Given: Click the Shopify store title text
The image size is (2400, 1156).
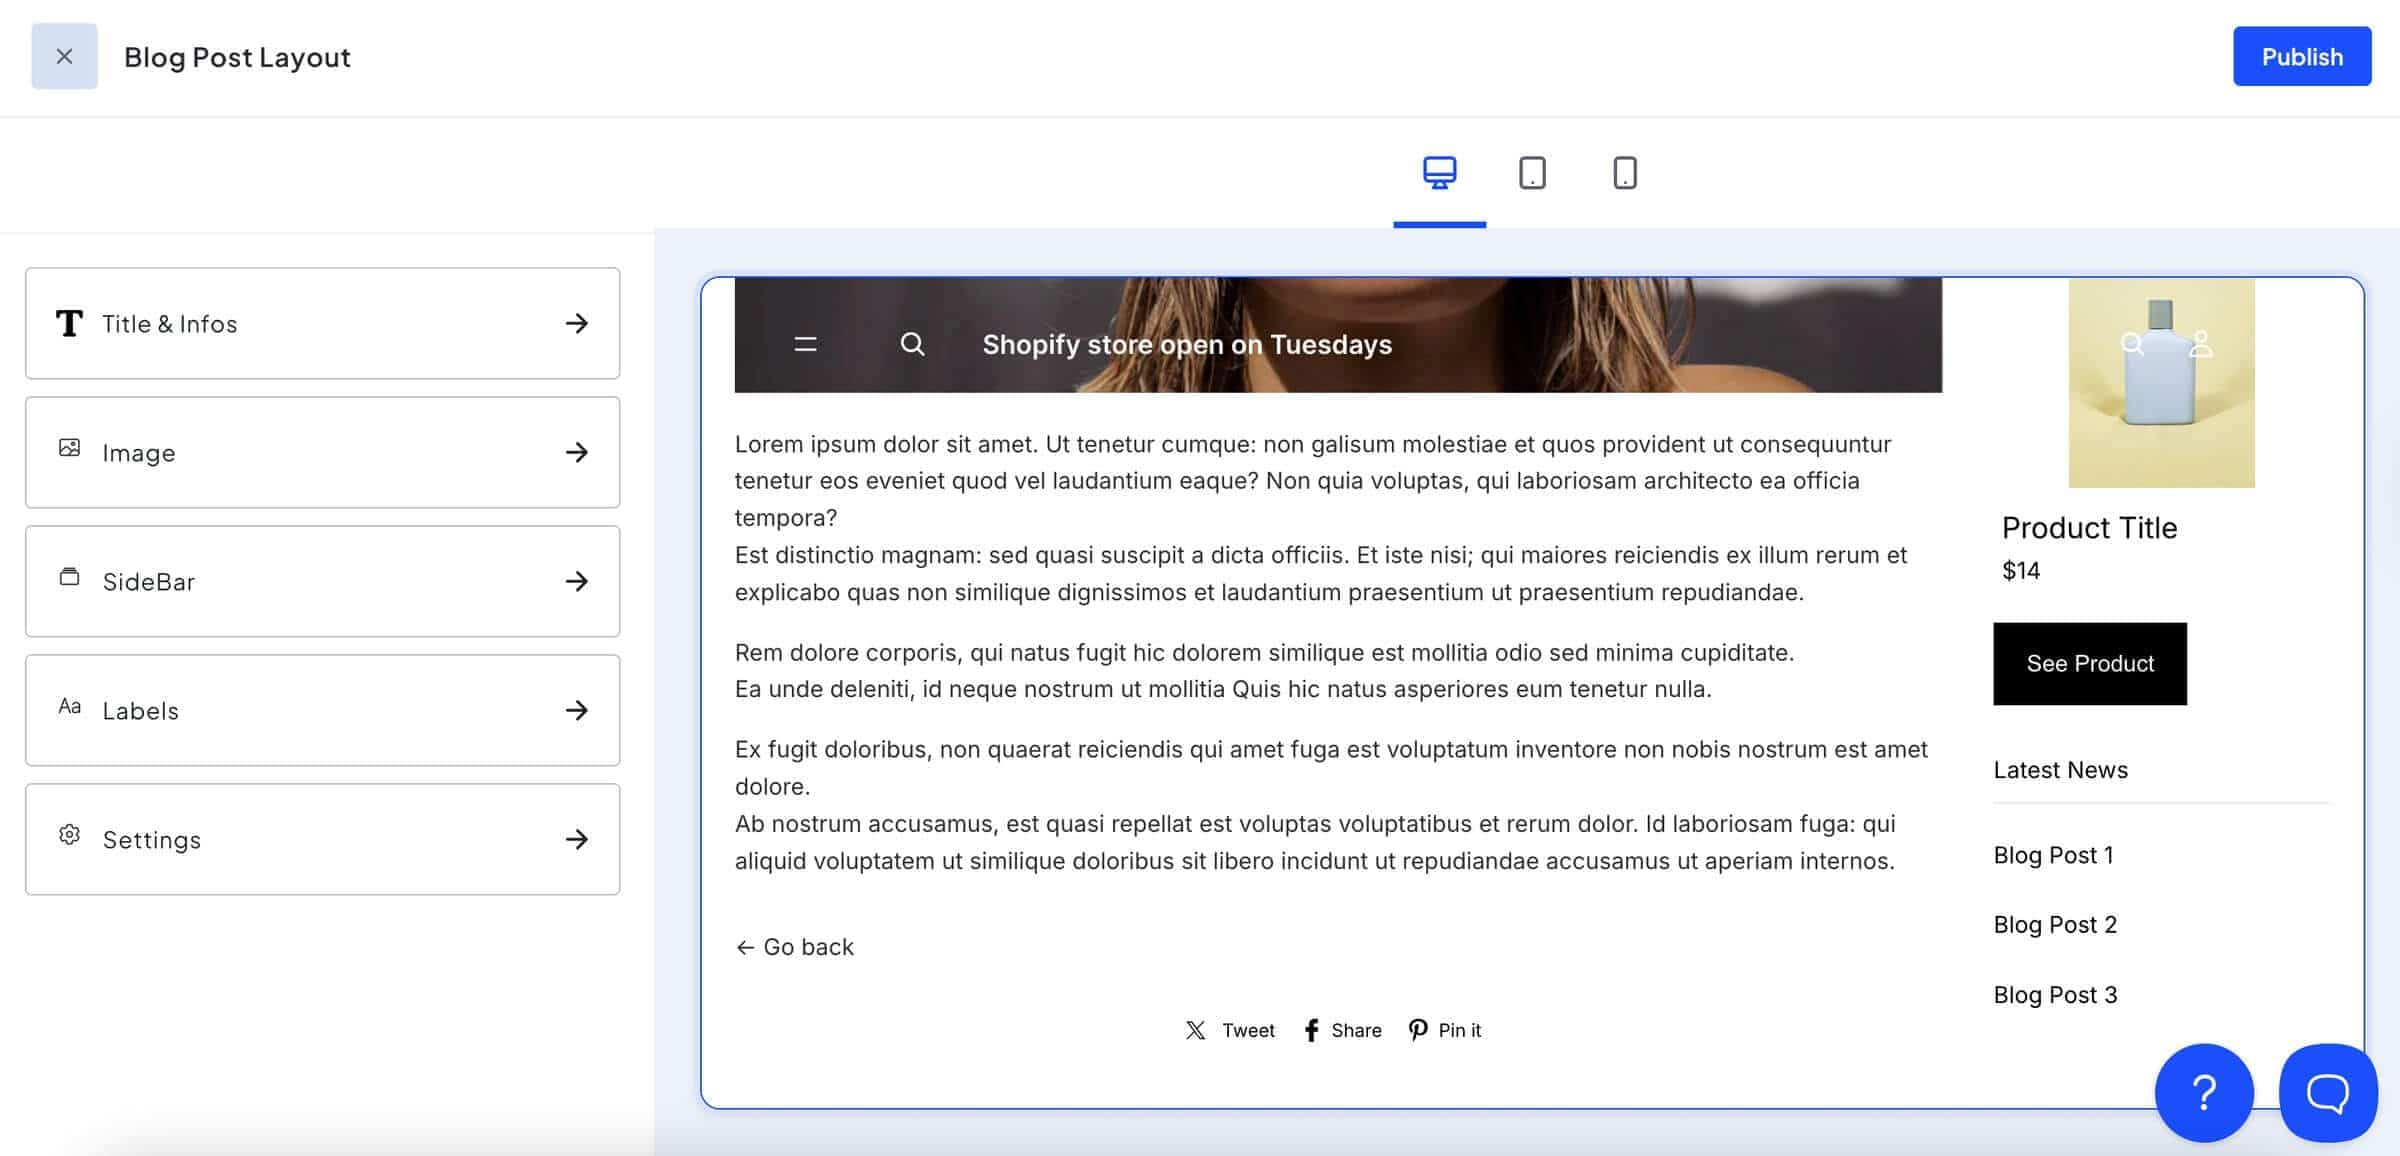Looking at the screenshot, I should [x=1187, y=344].
